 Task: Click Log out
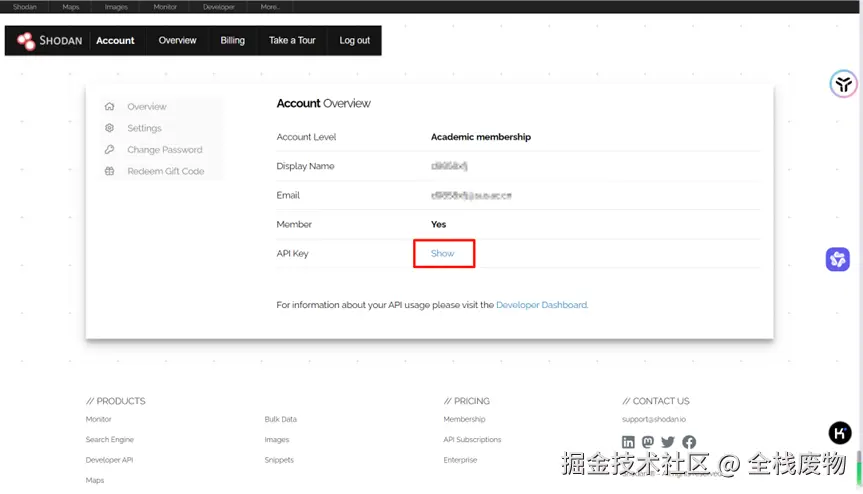pyautogui.click(x=354, y=40)
